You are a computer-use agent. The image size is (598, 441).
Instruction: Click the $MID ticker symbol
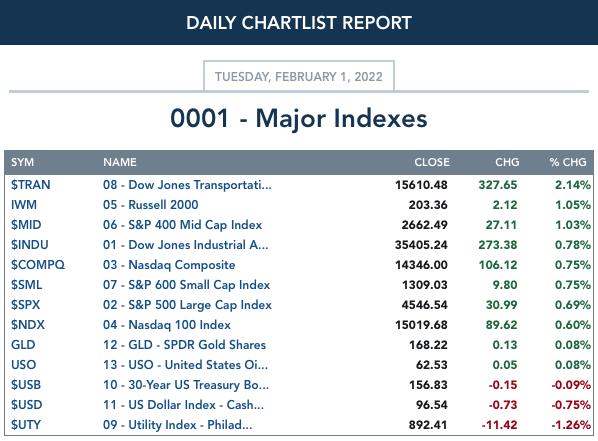(x=26, y=225)
